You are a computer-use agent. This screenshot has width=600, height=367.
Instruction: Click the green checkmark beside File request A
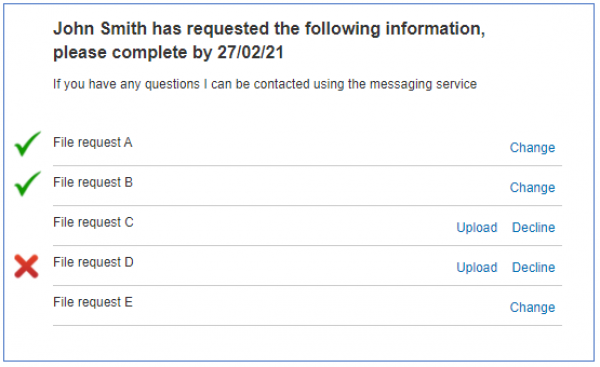pos(28,144)
